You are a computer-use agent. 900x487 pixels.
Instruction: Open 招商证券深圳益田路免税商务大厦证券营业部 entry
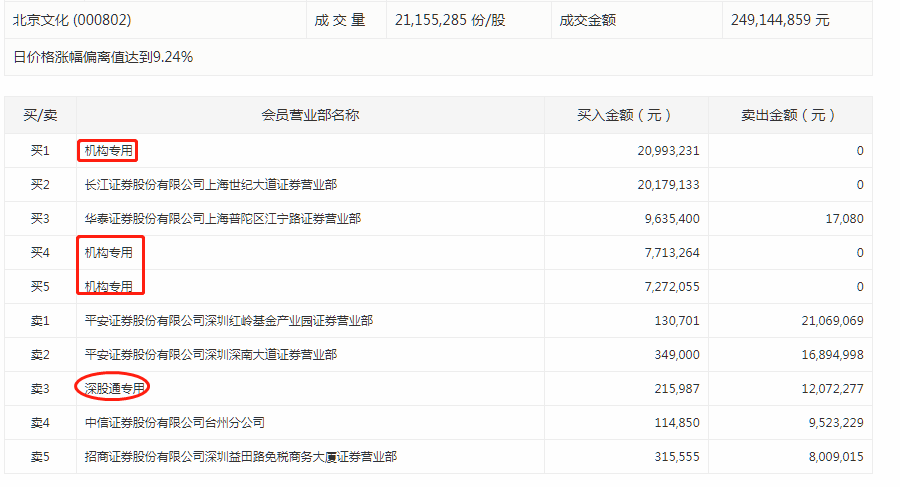tap(241, 457)
